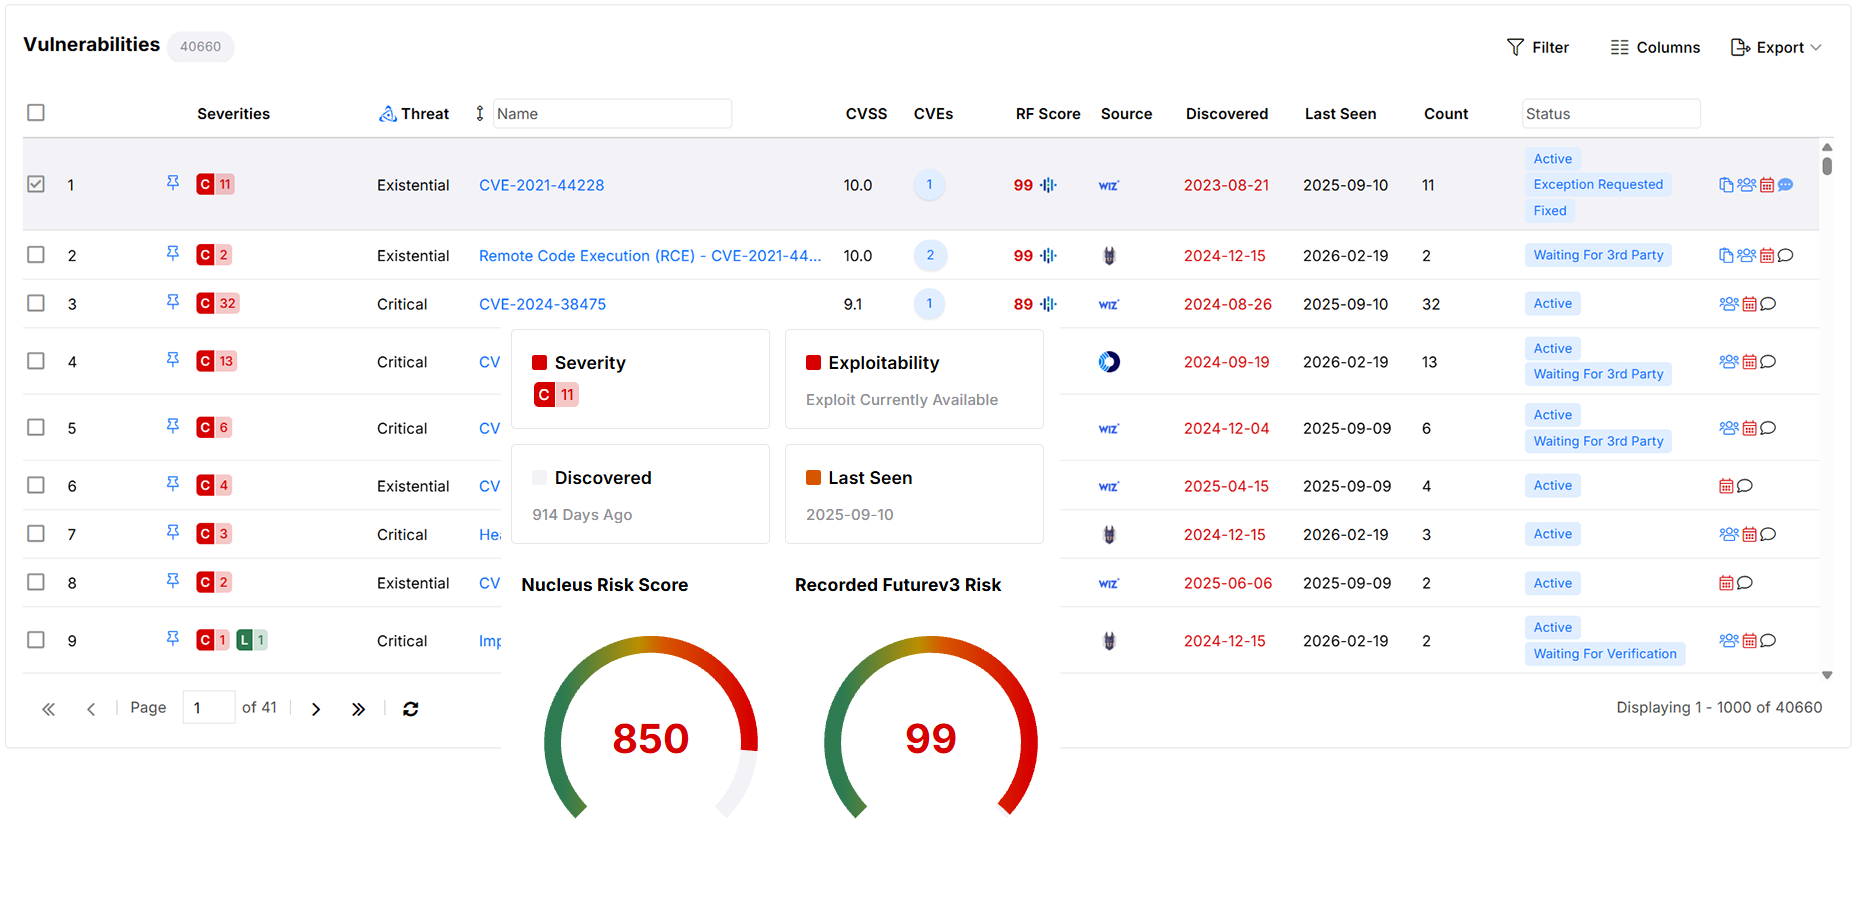Open the assignees icon on CVE-2024-38475 row
This screenshot has width=1860, height=911.
pos(1728,303)
